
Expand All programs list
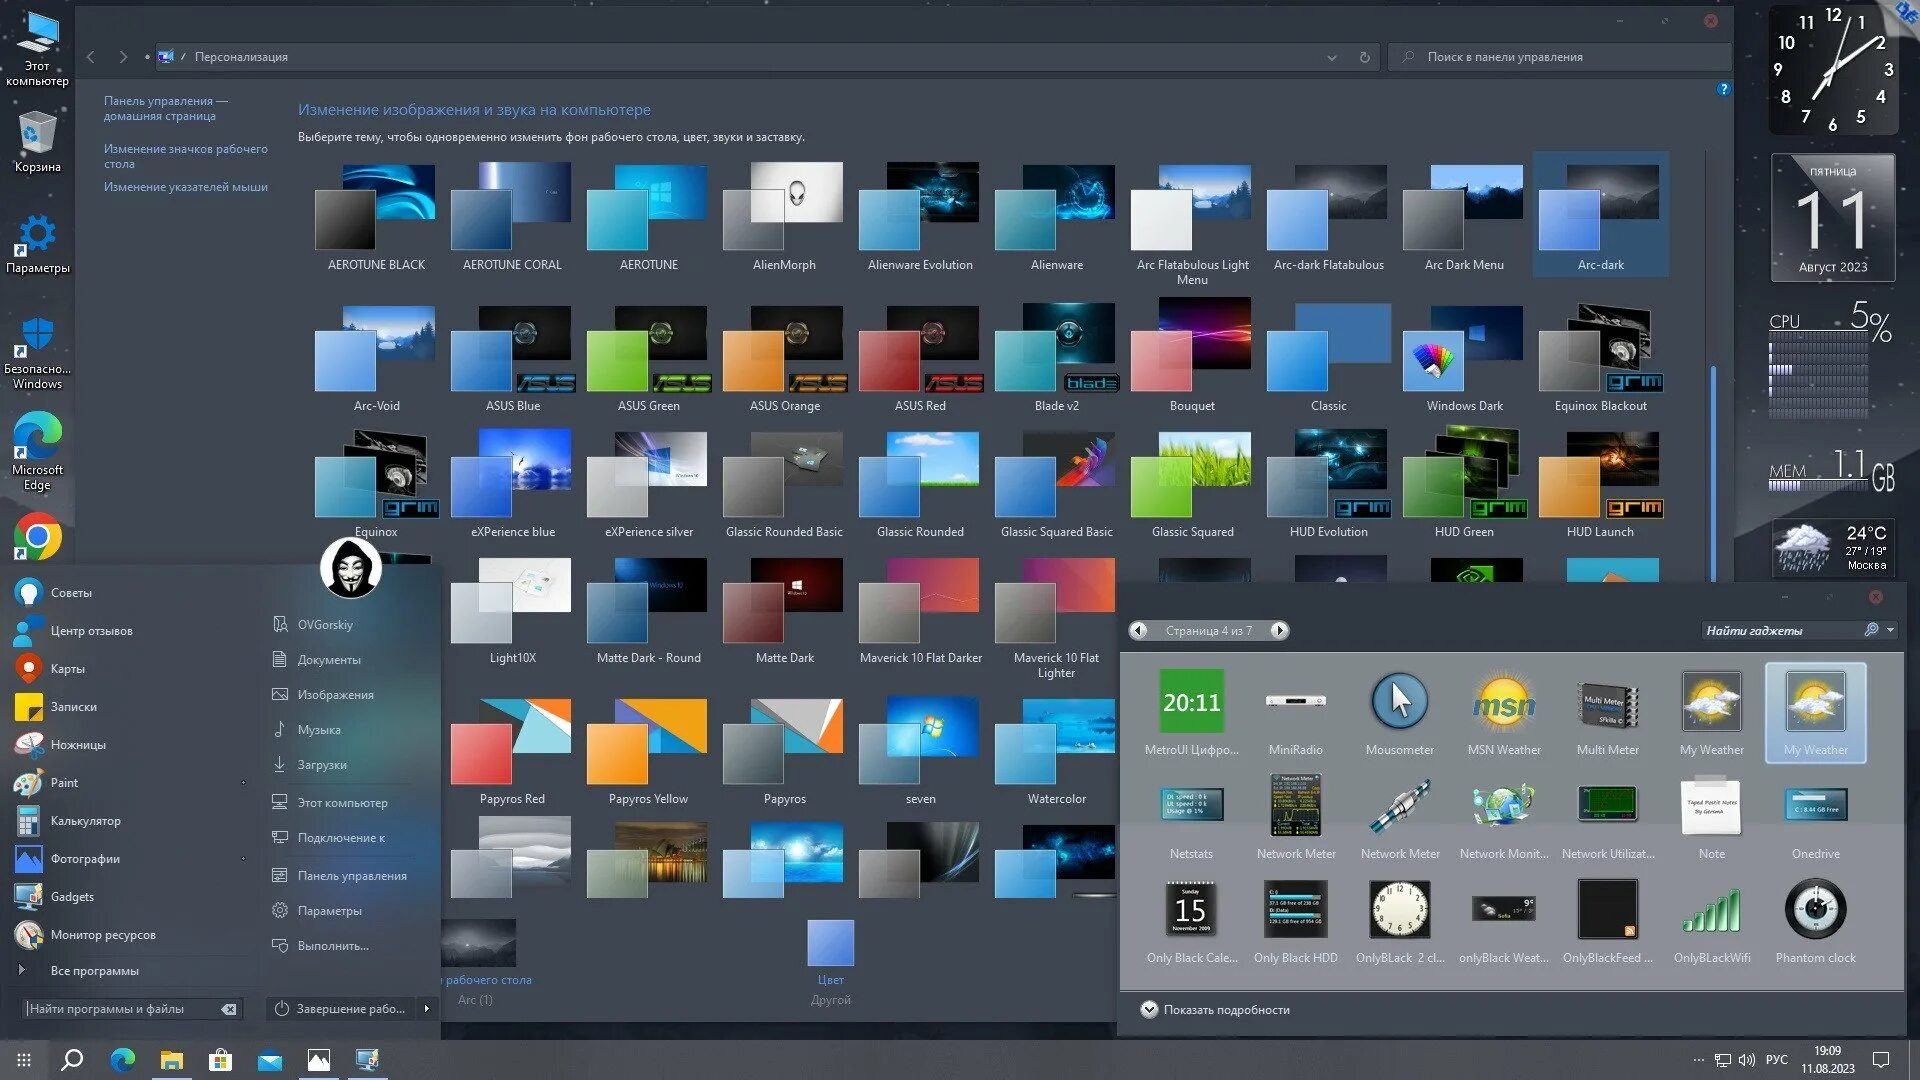(x=94, y=971)
